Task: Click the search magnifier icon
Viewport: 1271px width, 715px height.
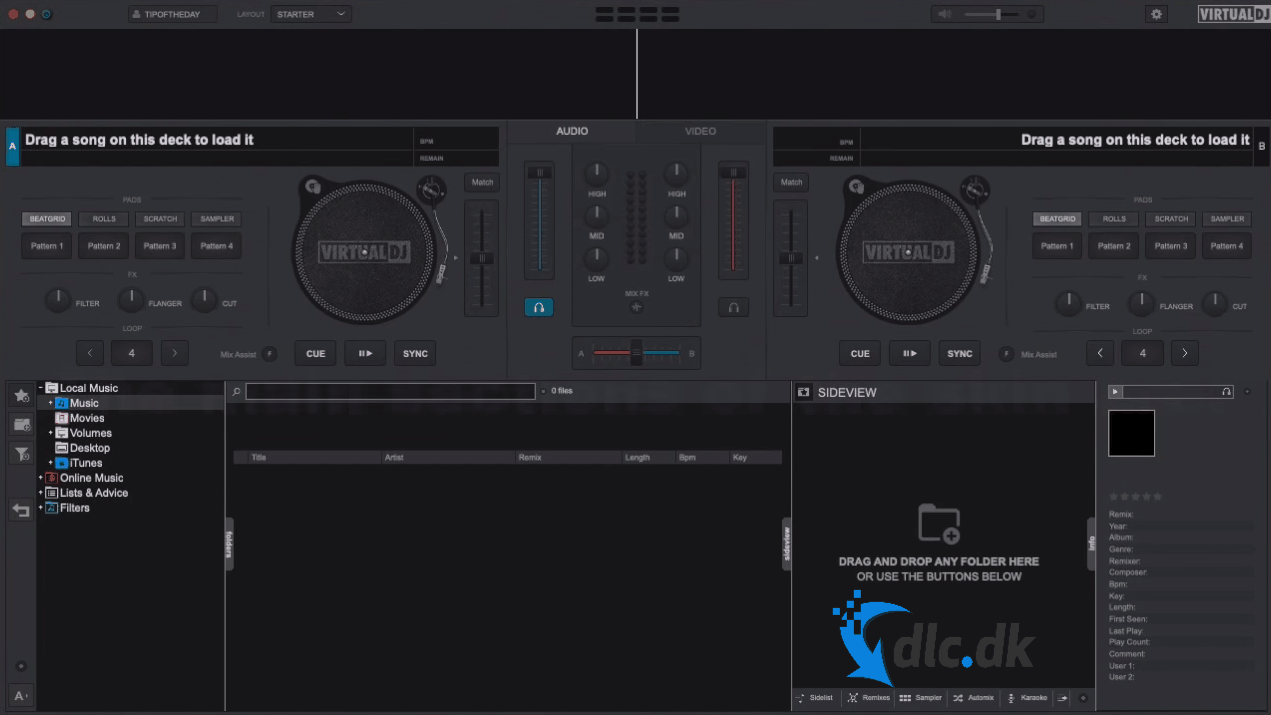Action: point(236,392)
